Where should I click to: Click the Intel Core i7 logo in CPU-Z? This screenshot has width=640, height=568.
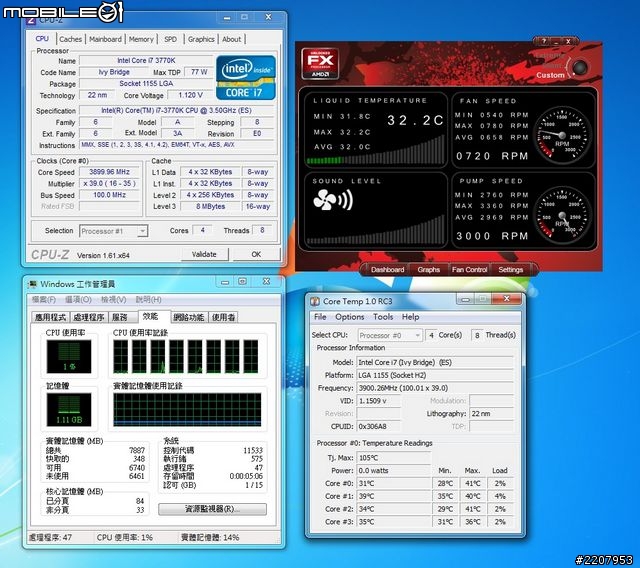click(246, 78)
